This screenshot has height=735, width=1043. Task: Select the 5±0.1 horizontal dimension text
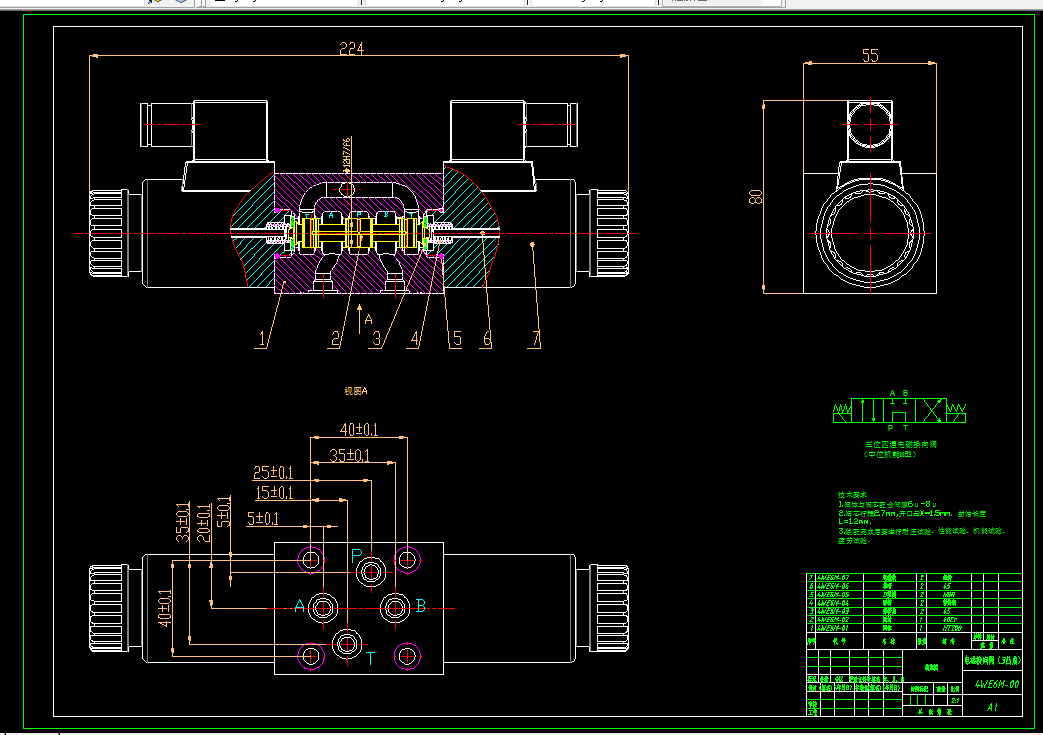point(263,518)
